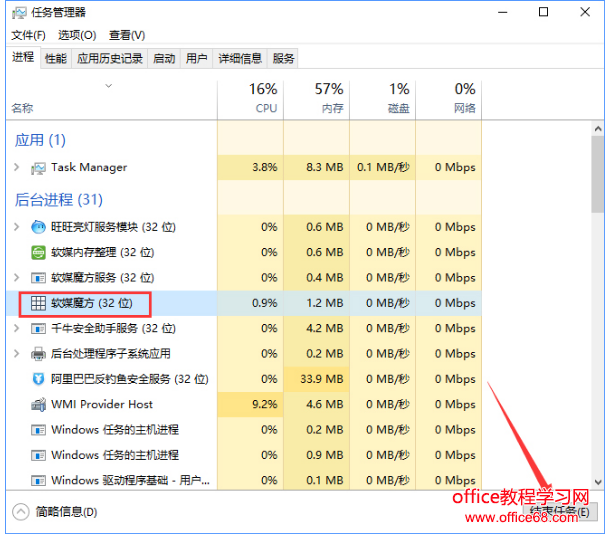Click the Task Manager app icon in the process list
The width and height of the screenshot is (608, 534).
(38, 168)
